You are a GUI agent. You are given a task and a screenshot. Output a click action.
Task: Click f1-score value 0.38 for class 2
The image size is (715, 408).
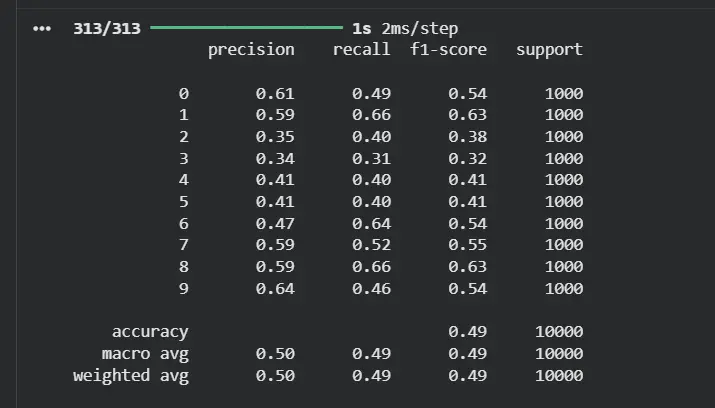click(468, 137)
